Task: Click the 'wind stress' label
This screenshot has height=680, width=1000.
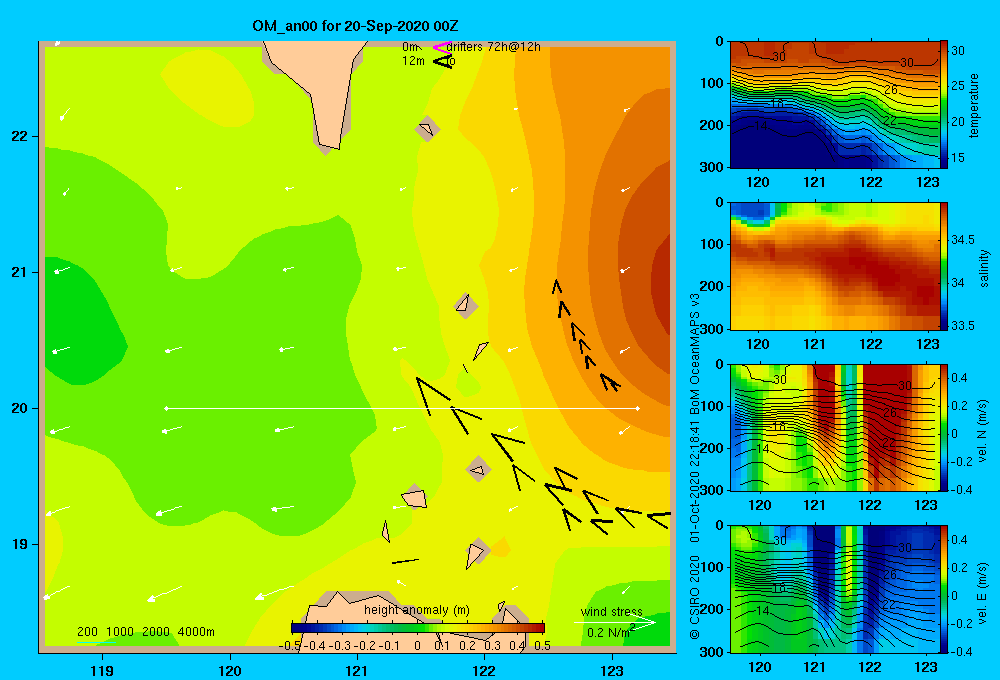Action: [x=612, y=611]
